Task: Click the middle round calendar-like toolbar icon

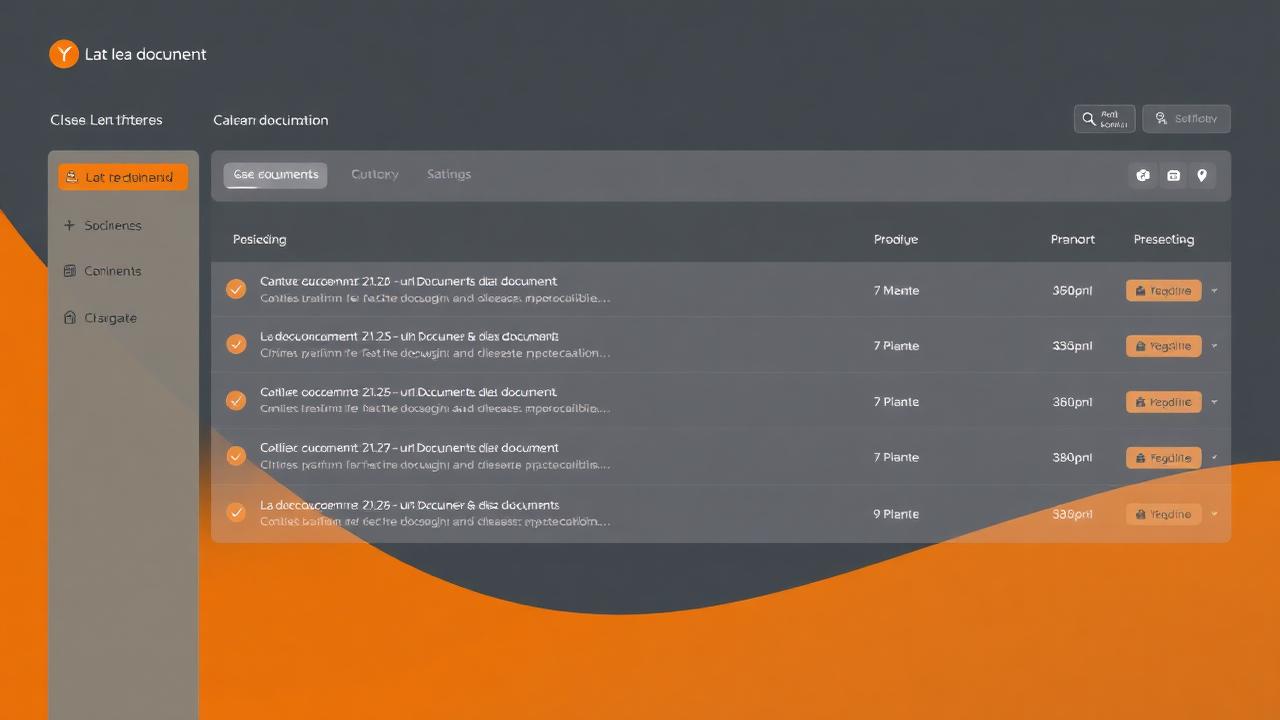Action: pos(1173,175)
